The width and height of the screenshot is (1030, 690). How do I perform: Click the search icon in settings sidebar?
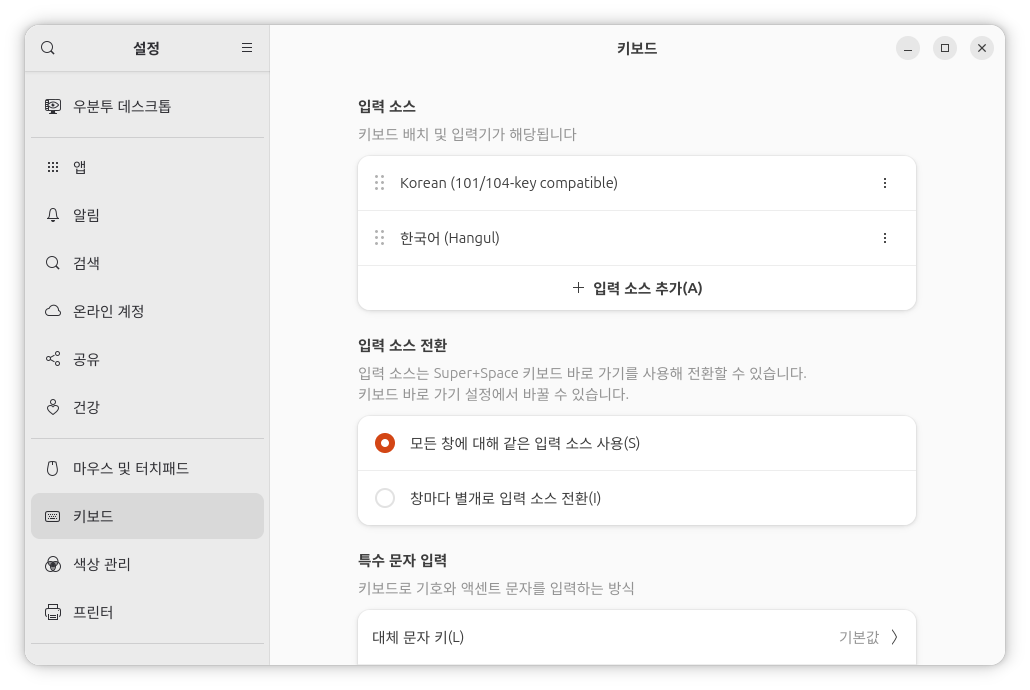(48, 48)
